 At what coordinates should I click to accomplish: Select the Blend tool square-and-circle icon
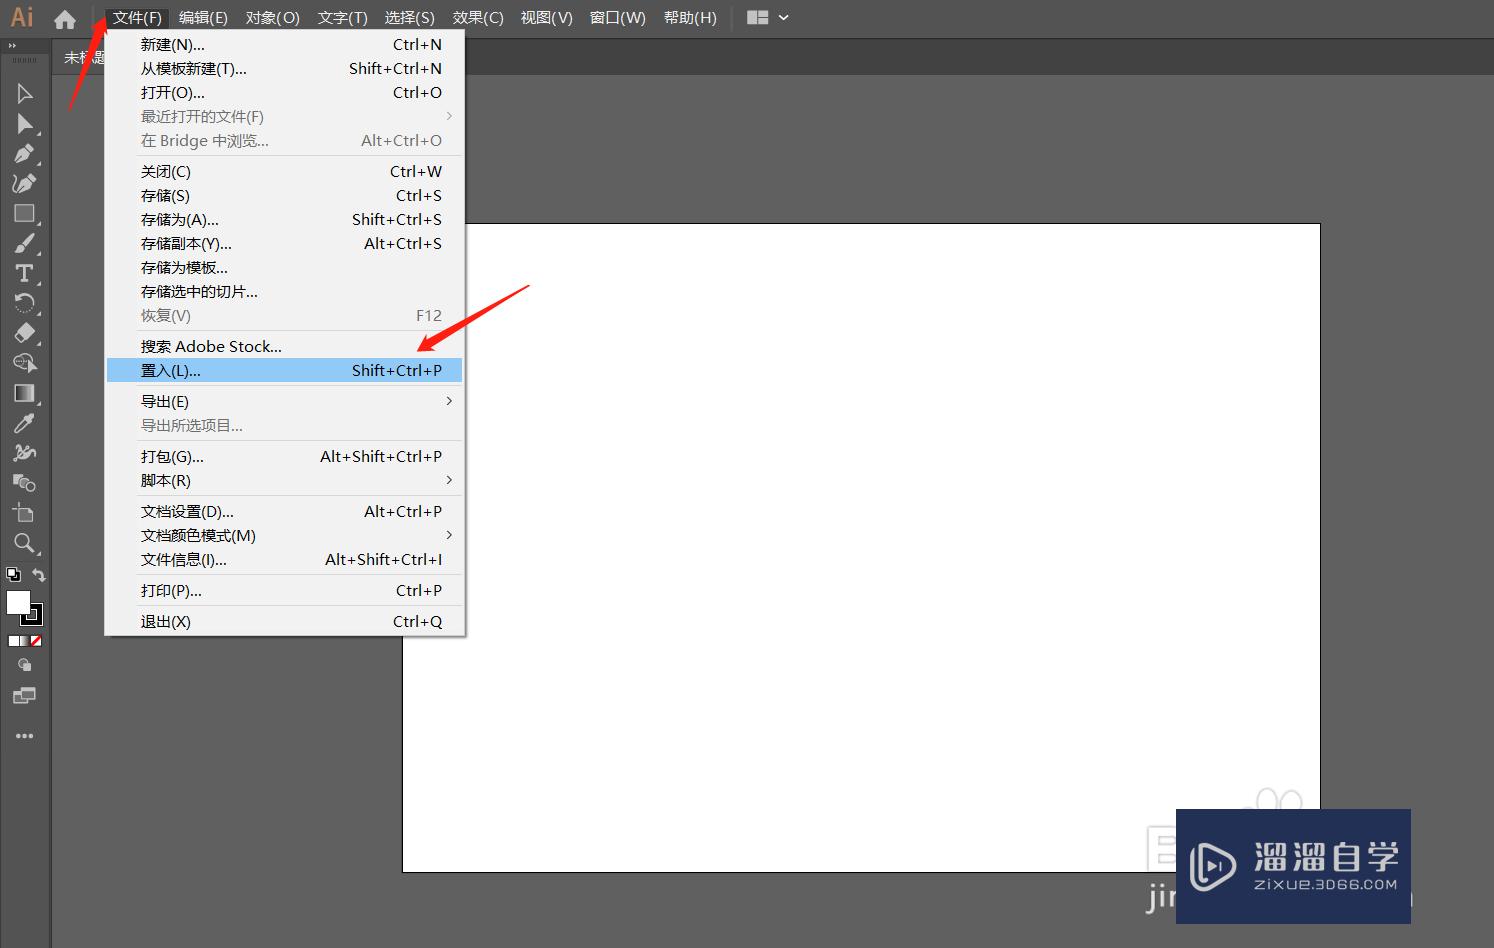25,484
